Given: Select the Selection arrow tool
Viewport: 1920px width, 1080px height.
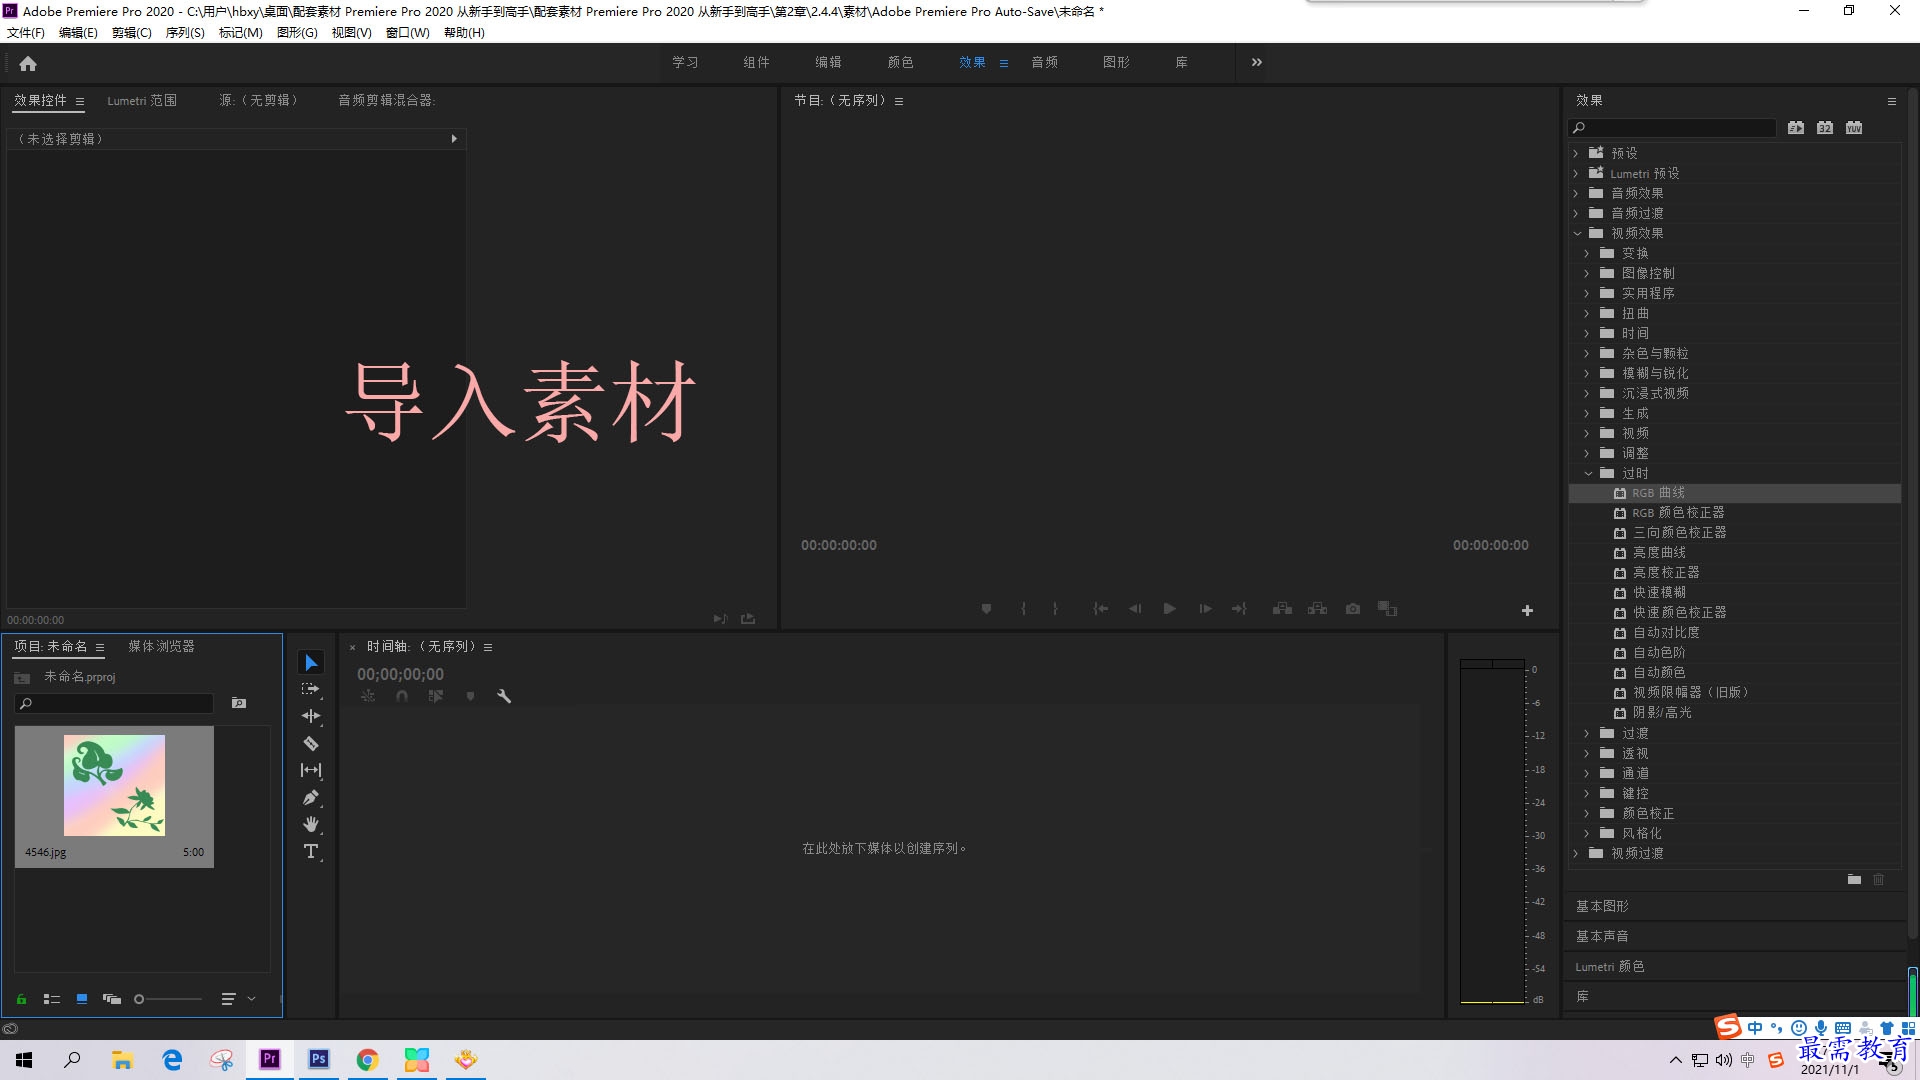Looking at the screenshot, I should (311, 663).
